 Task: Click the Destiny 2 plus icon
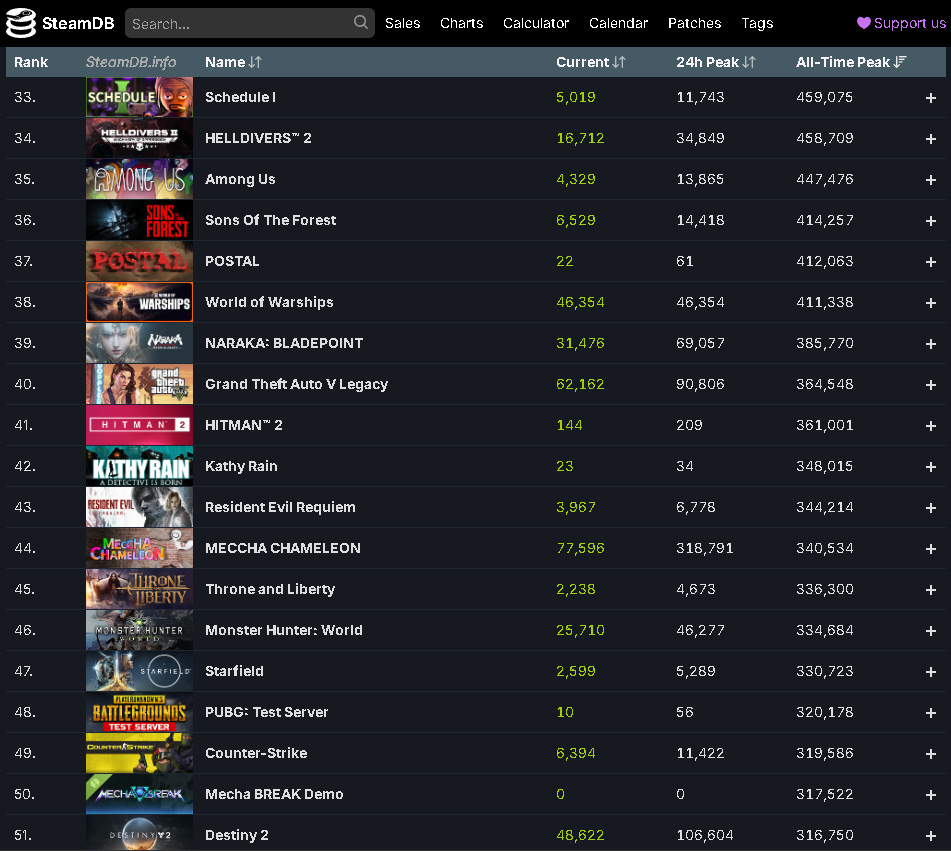[930, 836]
